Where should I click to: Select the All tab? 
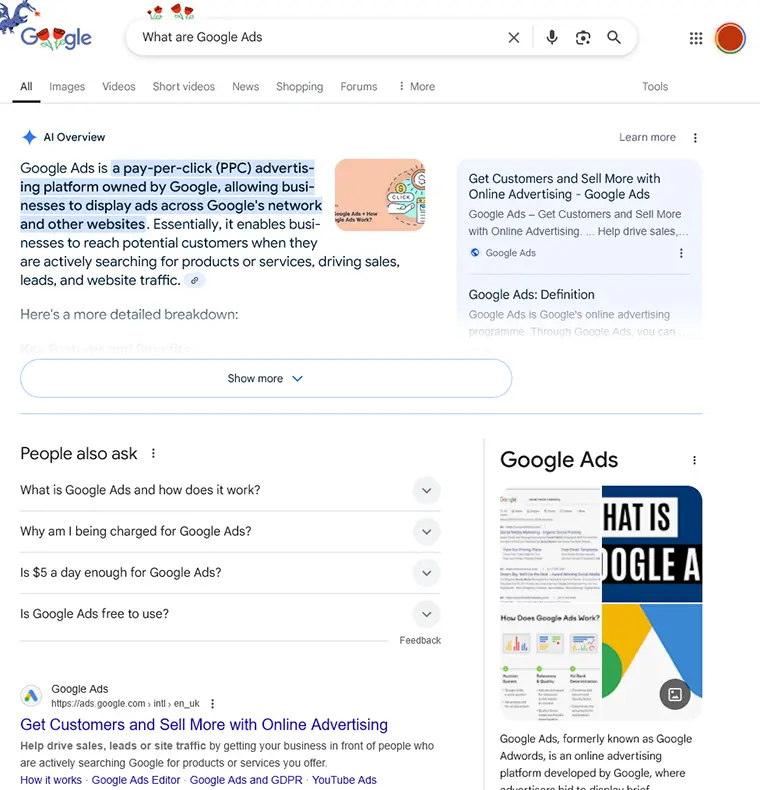pyautogui.click(x=26, y=87)
